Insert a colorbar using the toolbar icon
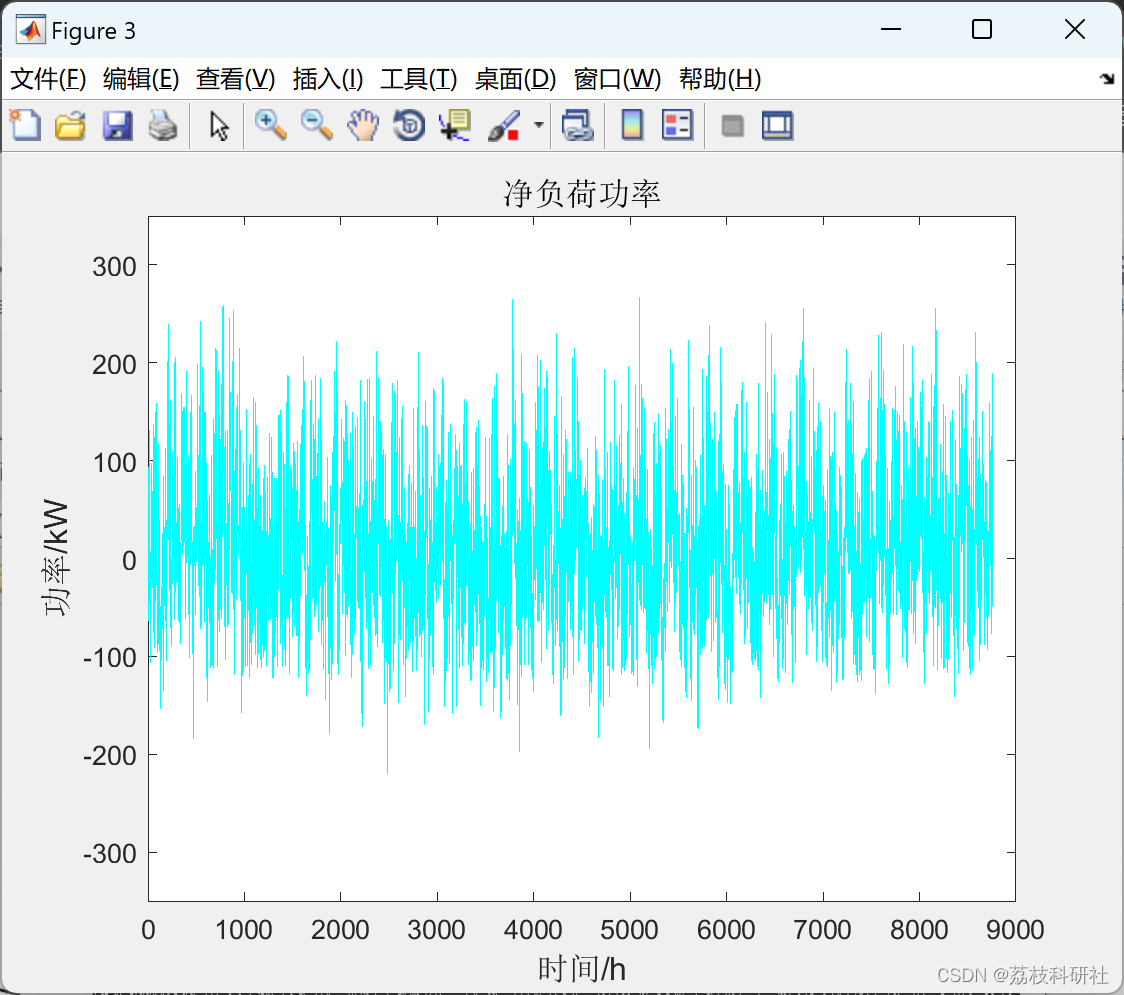The width and height of the screenshot is (1124, 995). [x=632, y=125]
